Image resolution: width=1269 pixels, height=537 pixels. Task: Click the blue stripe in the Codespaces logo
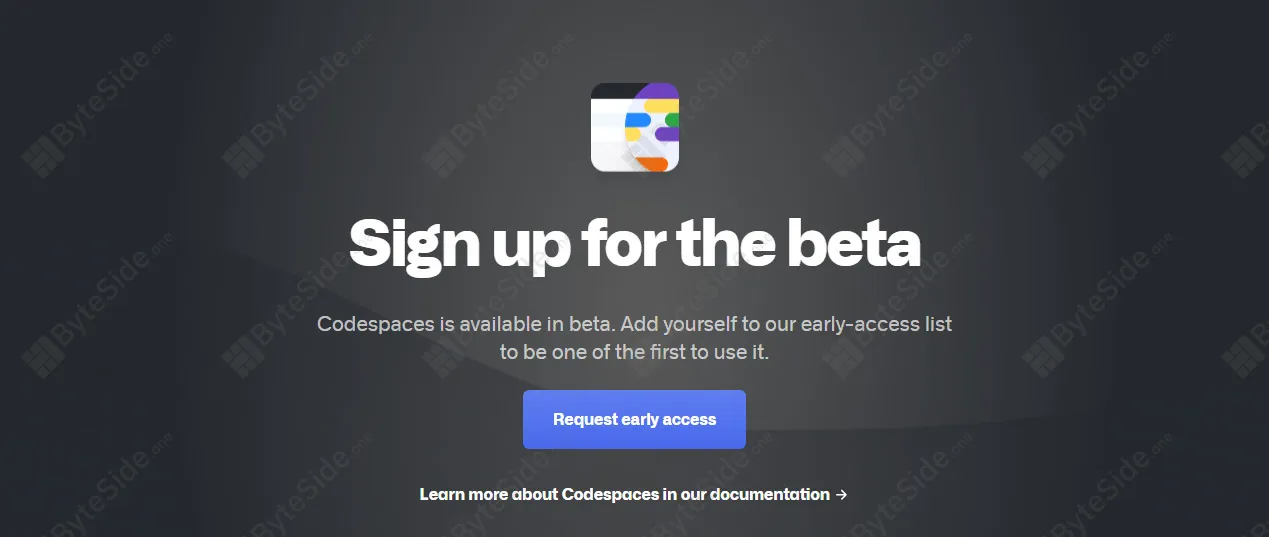(638, 120)
